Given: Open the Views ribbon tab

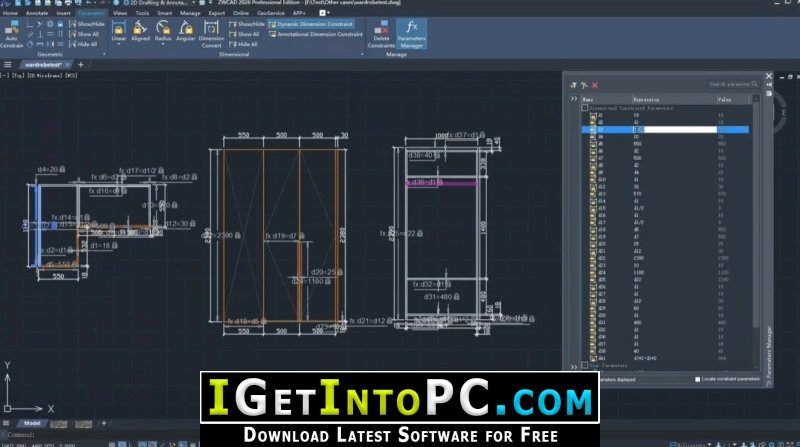Looking at the screenshot, I should point(120,13).
